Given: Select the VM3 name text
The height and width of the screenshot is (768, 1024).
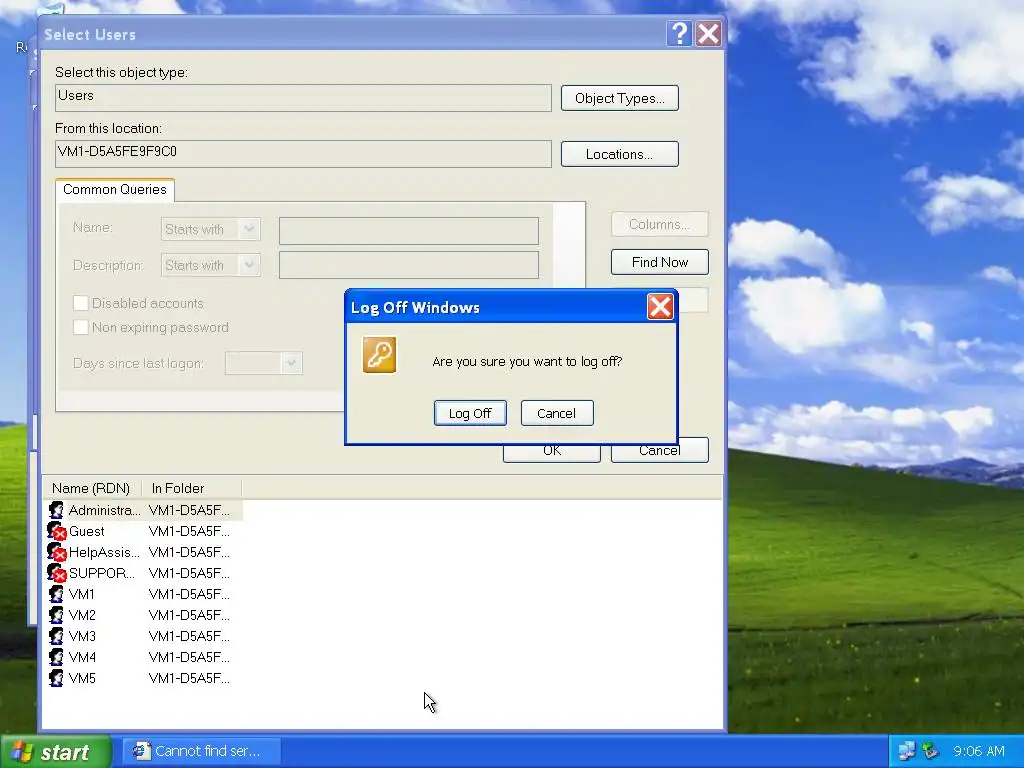Looking at the screenshot, I should (82, 636).
